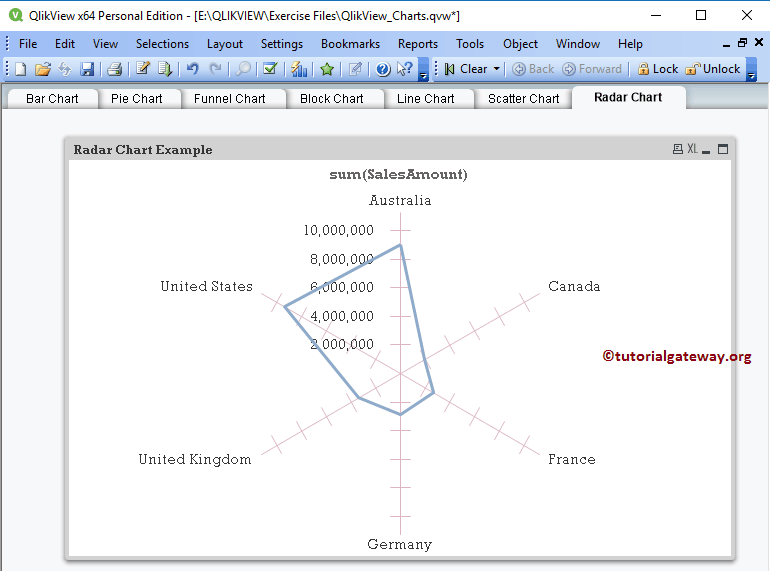Open the Help menu
The image size is (770, 571).
click(x=630, y=44)
